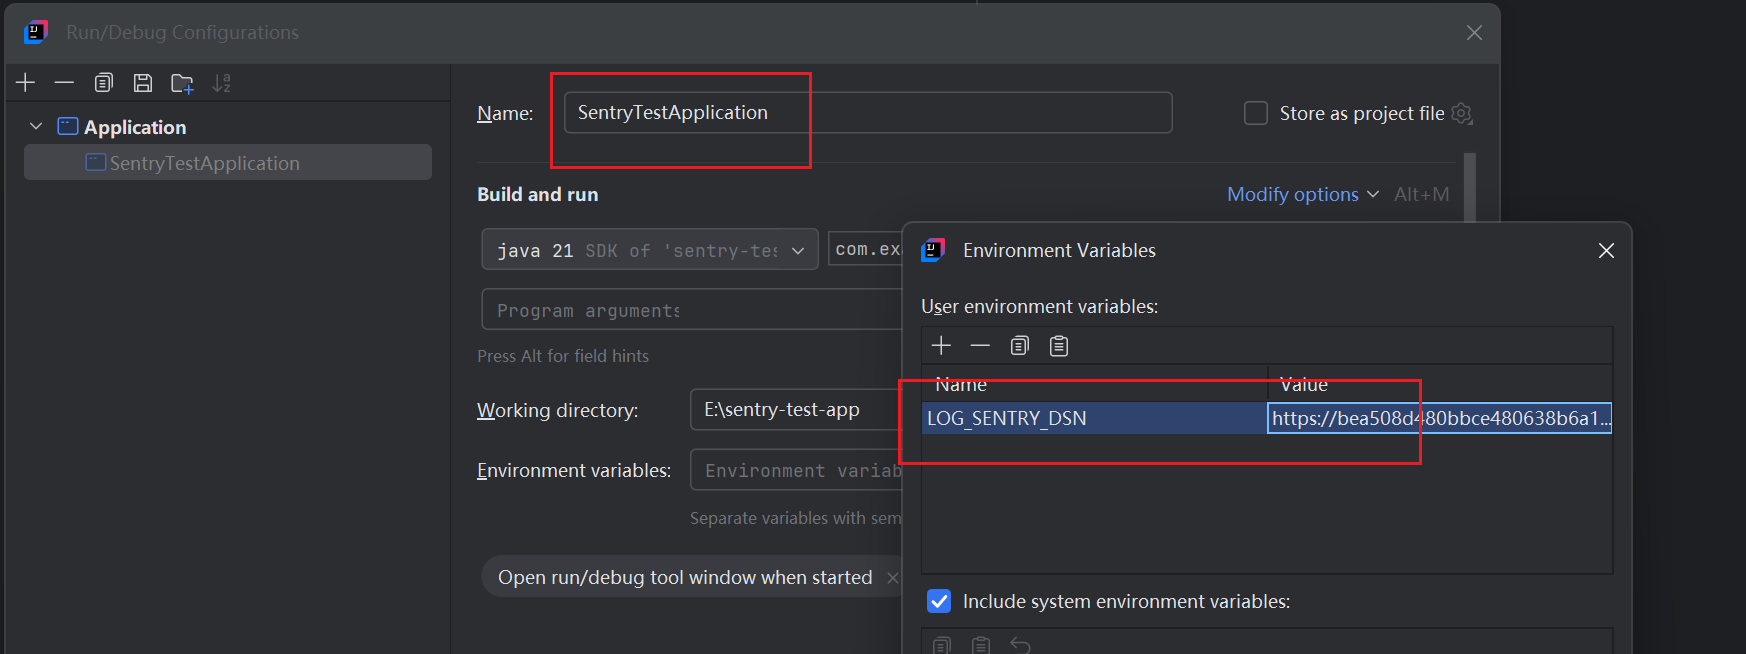Save configuration icon in left toolbar
Image resolution: width=1746 pixels, height=654 pixels.
[x=143, y=83]
